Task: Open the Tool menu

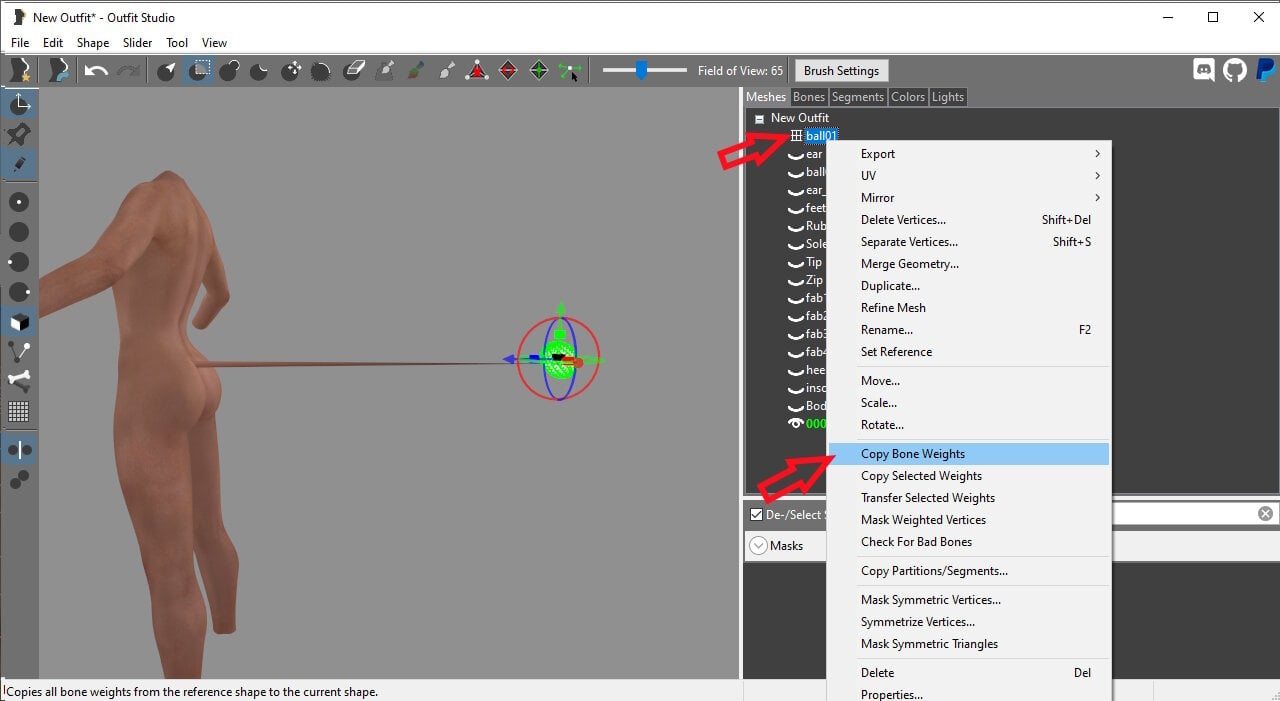Action: [177, 43]
